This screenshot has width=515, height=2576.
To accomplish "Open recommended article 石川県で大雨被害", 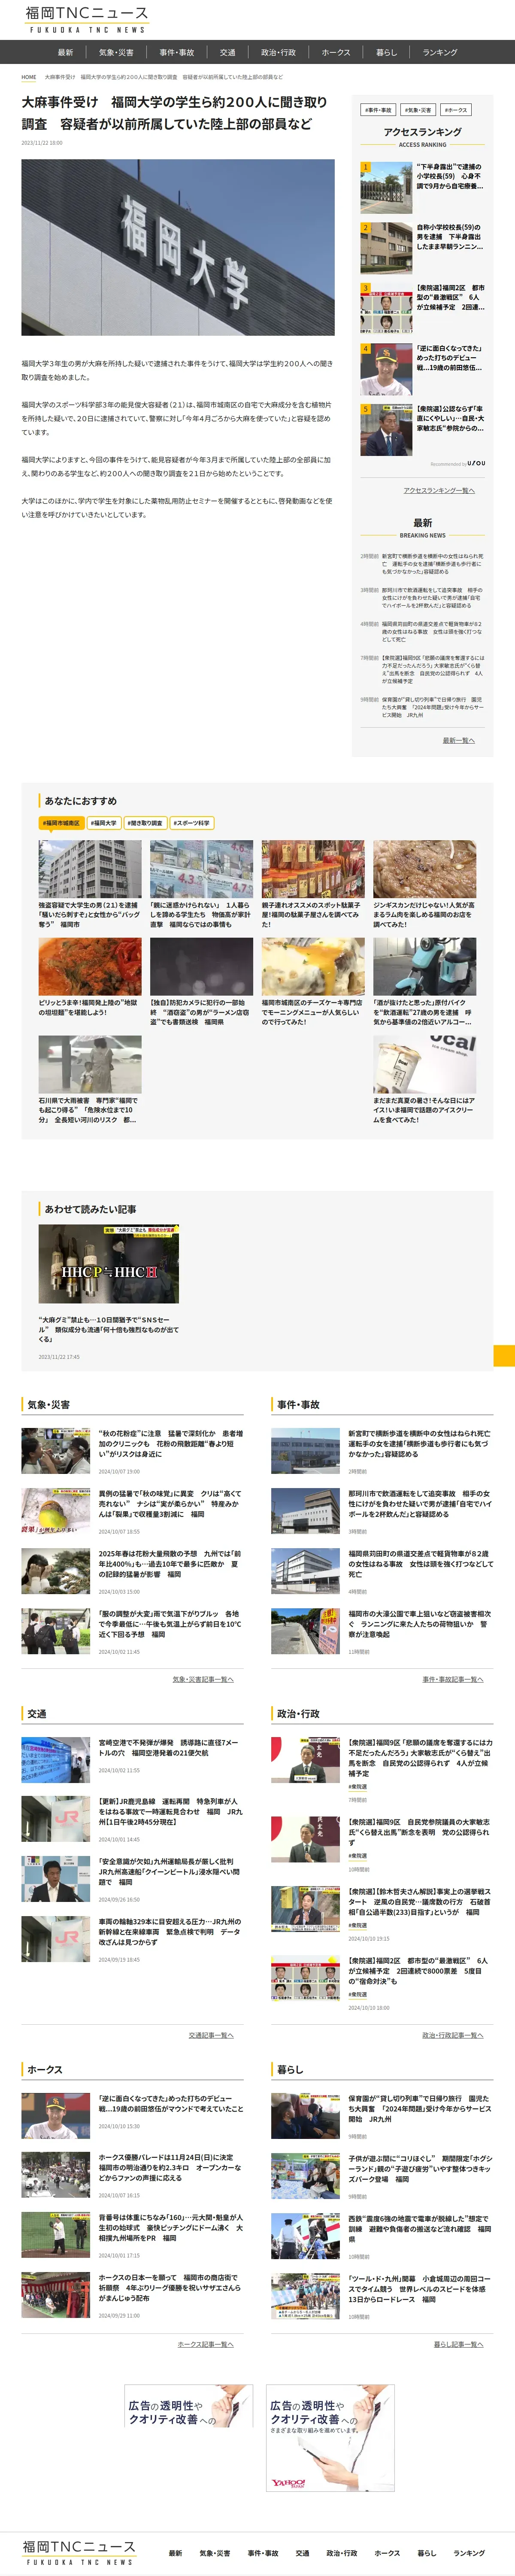I will (90, 1110).
